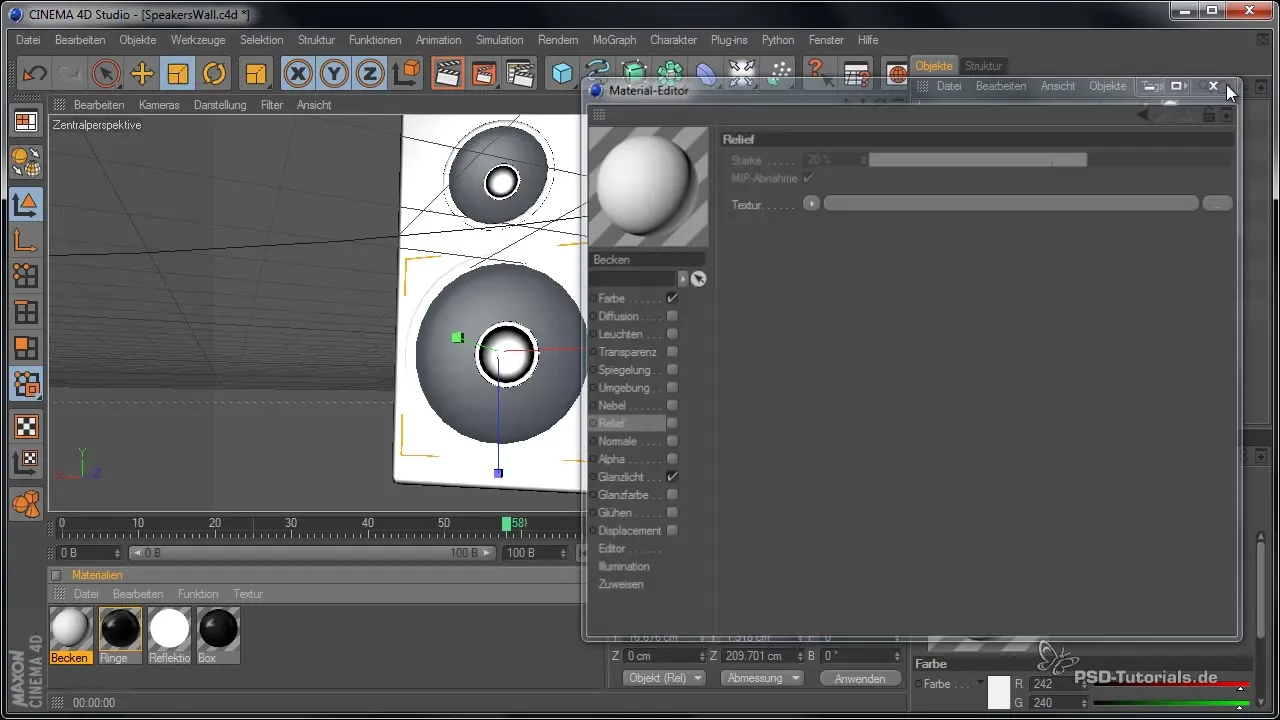The width and height of the screenshot is (1280, 720).
Task: Click the Undo arrow in the toolbar
Action: pos(35,73)
